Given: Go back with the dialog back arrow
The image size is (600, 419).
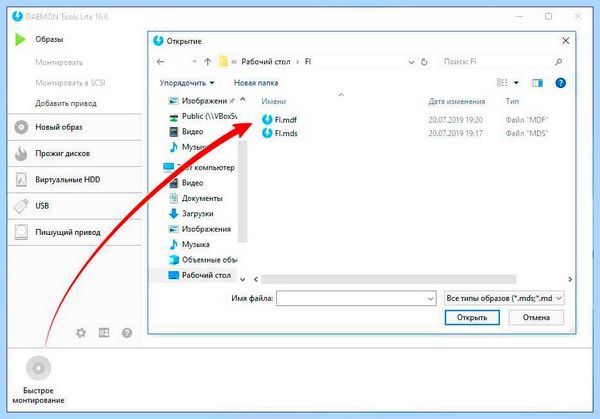Looking at the screenshot, I should [160, 62].
